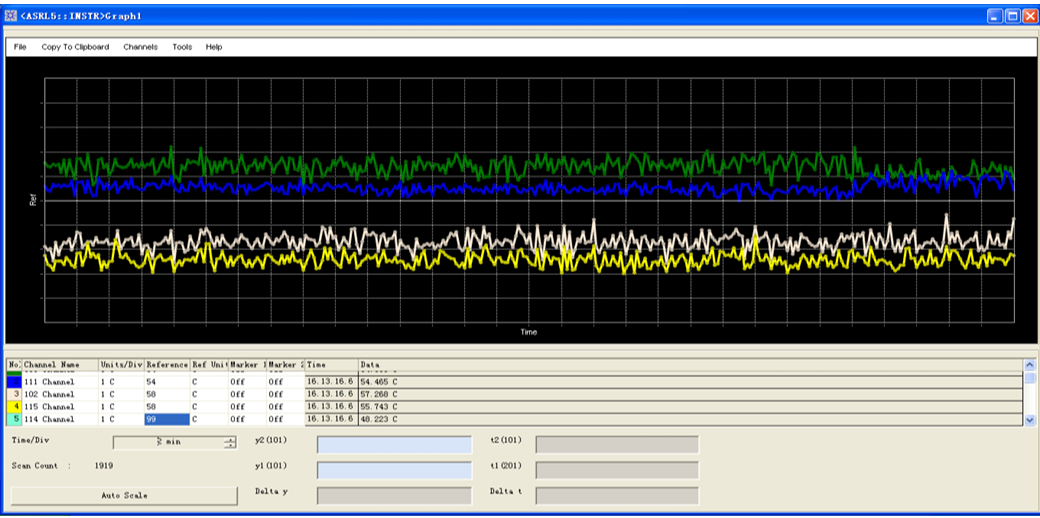Image resolution: width=1040 pixels, height=518 pixels.
Task: Click the blue swatch for 111 Channel
Action: point(14,382)
